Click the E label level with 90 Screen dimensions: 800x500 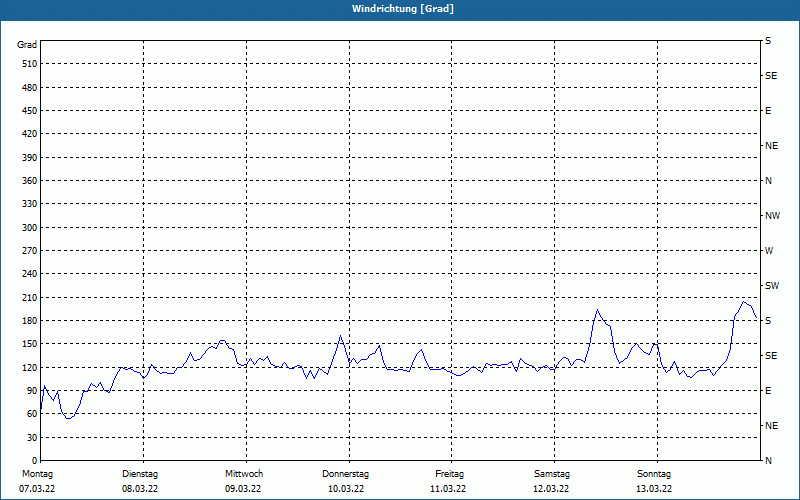click(x=768, y=391)
